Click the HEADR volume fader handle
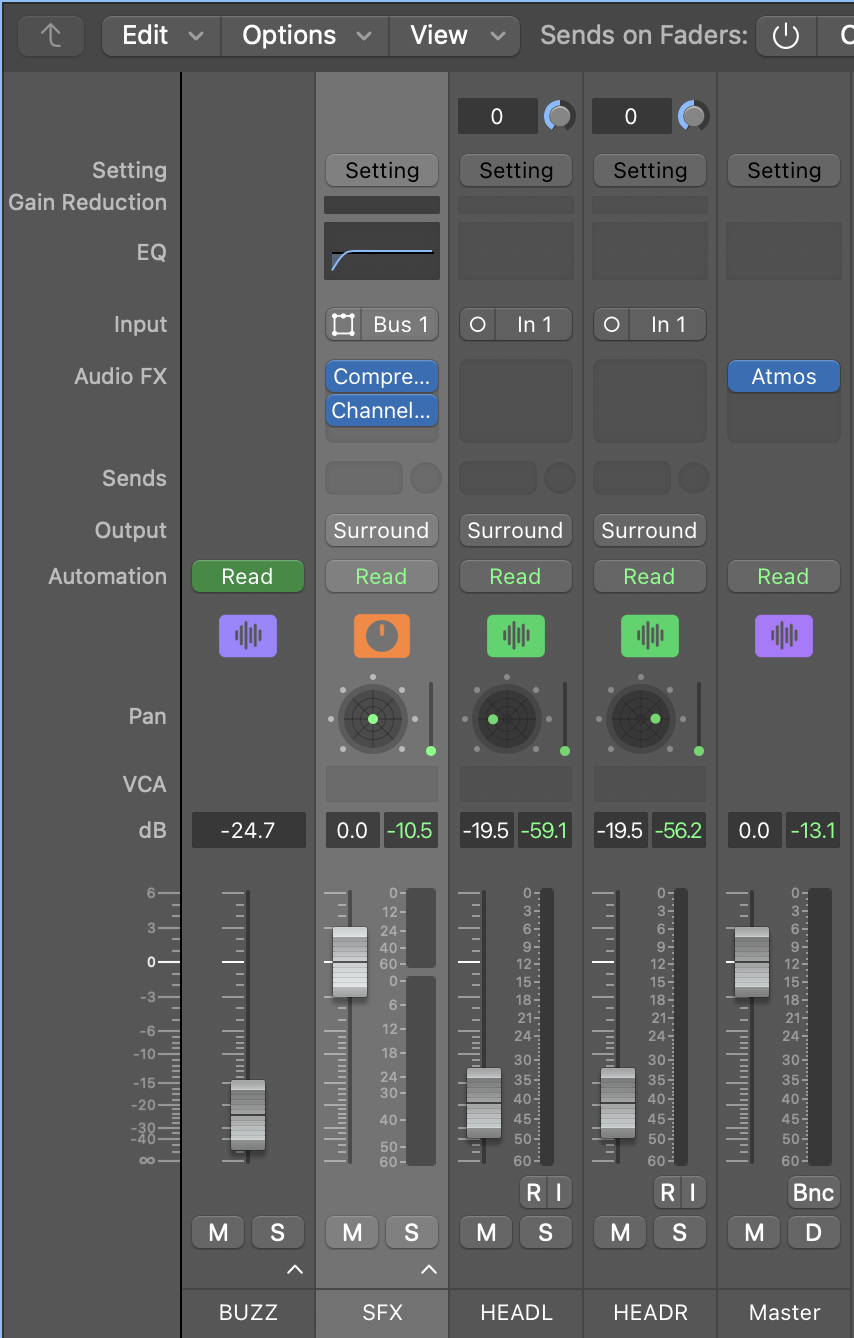The image size is (854, 1338). point(618,1103)
